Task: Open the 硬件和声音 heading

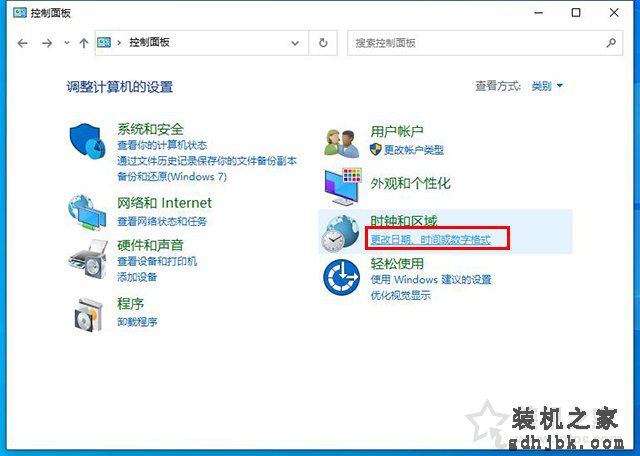Action: click(x=150, y=245)
